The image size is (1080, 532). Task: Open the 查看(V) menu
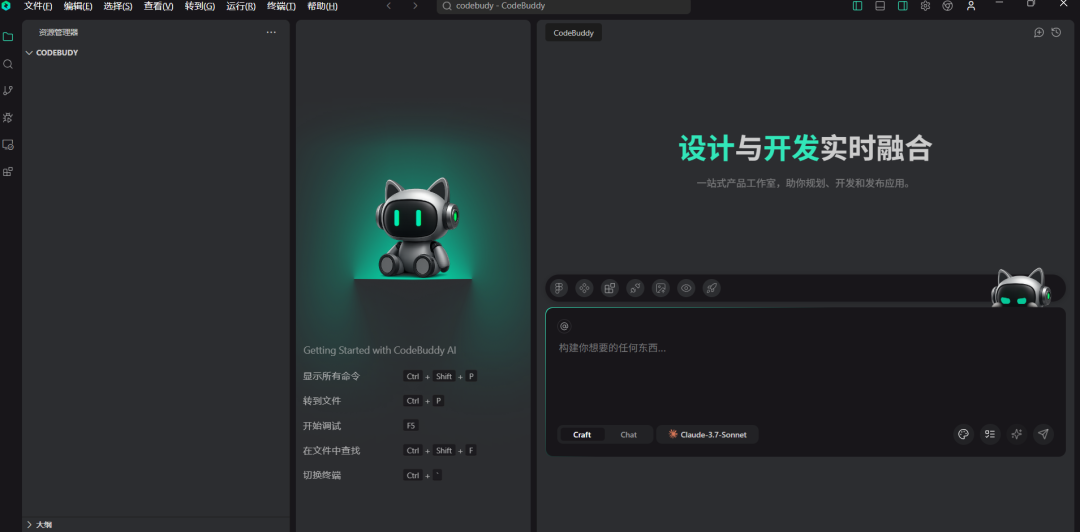tap(158, 6)
